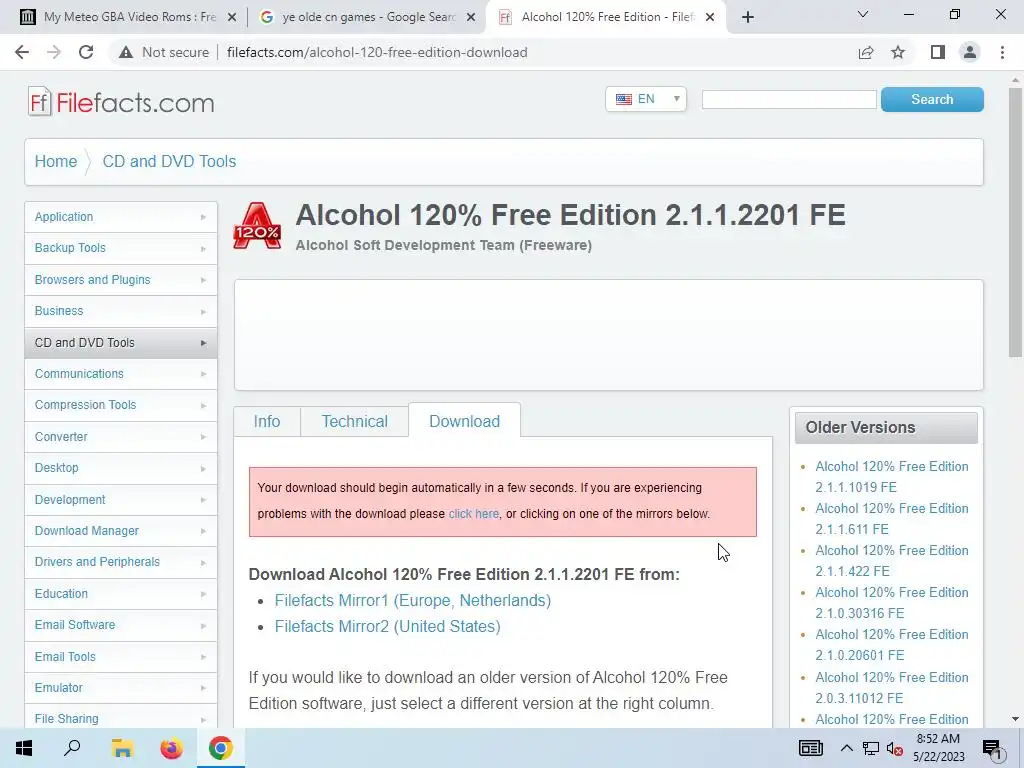Open news and interests taskbar icon

(810, 748)
